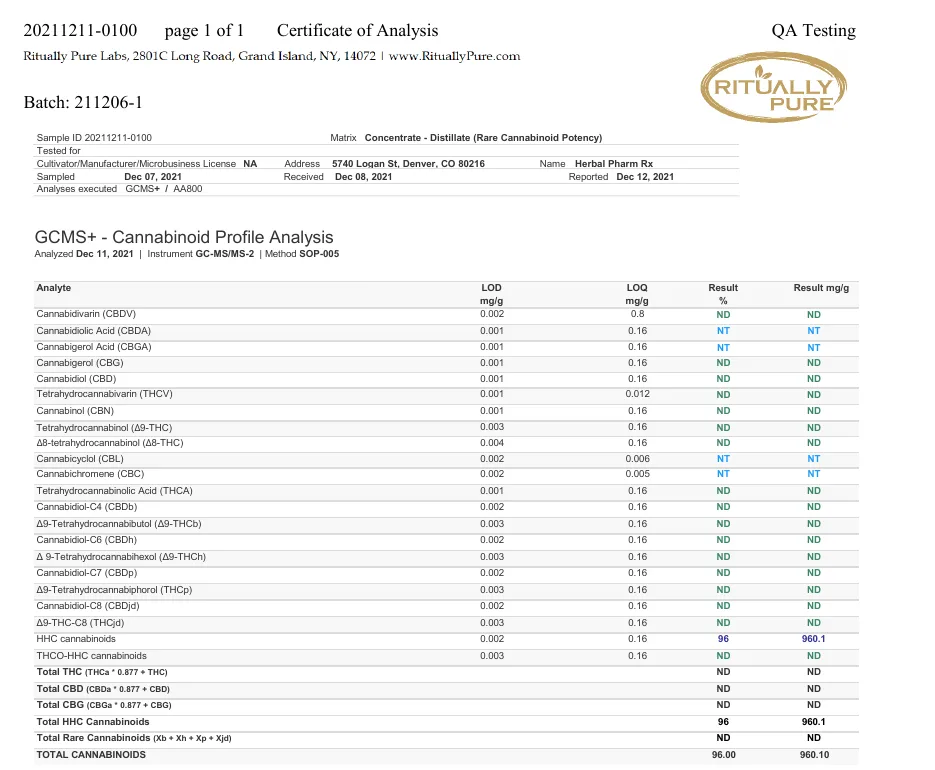Select the 'Cannabidiol-C4 (CBDb)' row label
This screenshot has height=770, width=935.
(86, 507)
